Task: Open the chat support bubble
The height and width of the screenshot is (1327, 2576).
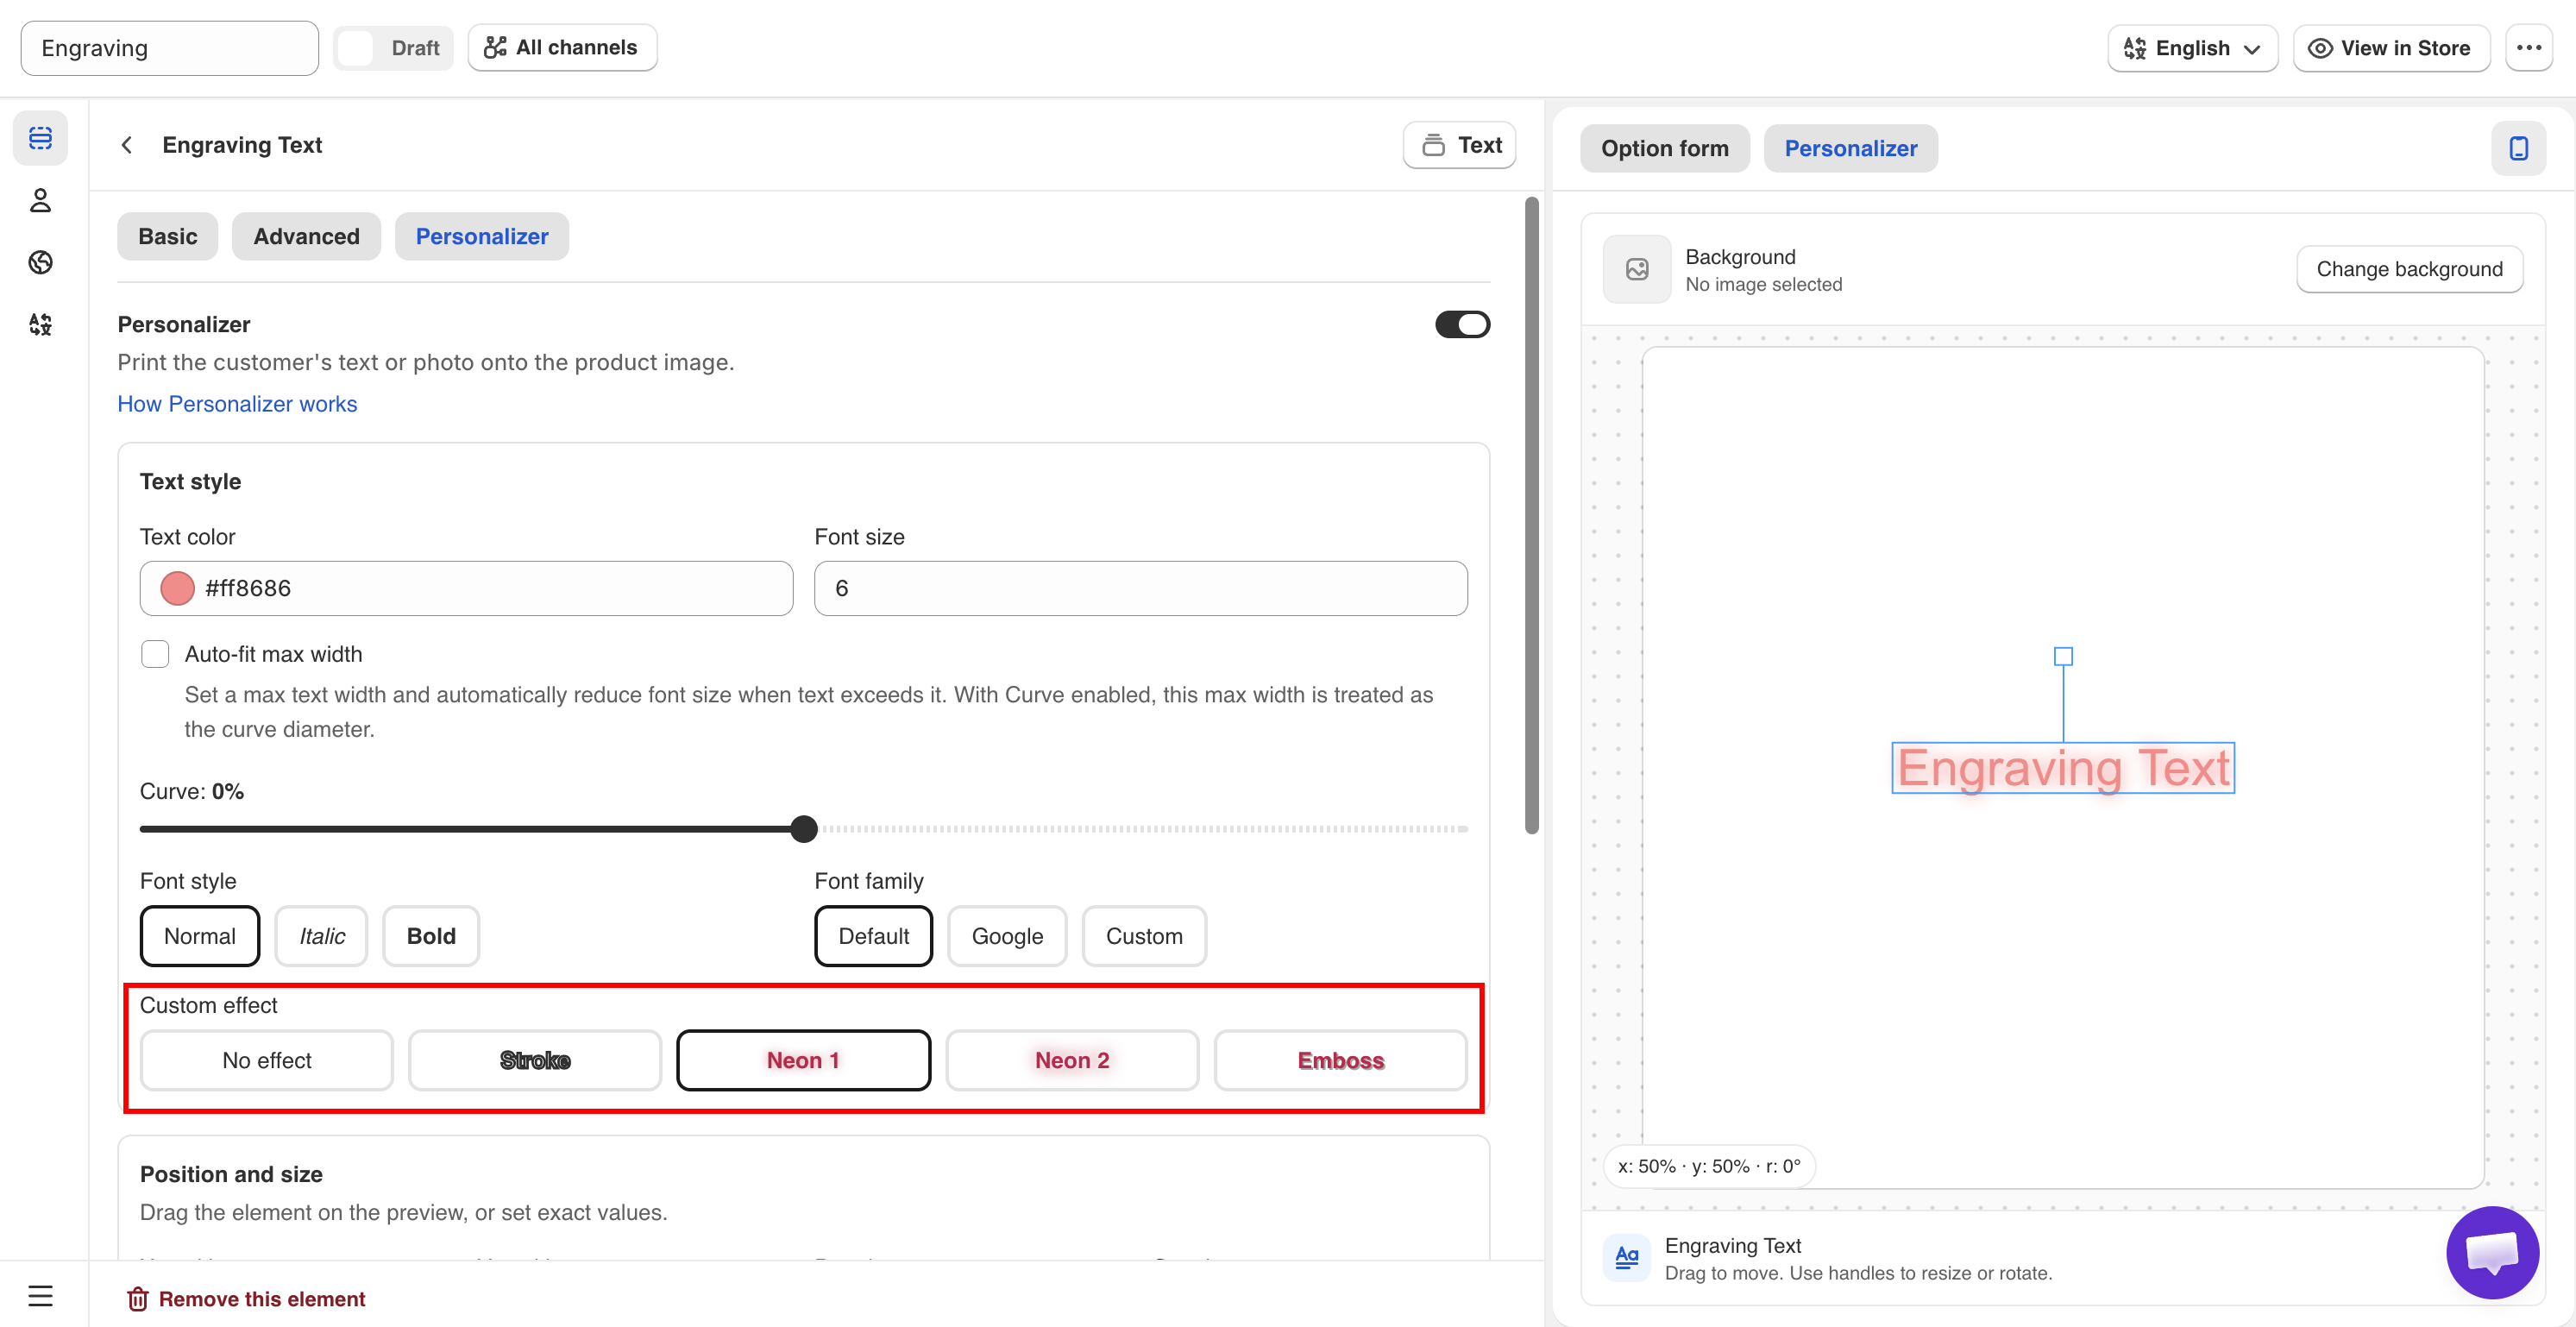Action: point(2492,1252)
